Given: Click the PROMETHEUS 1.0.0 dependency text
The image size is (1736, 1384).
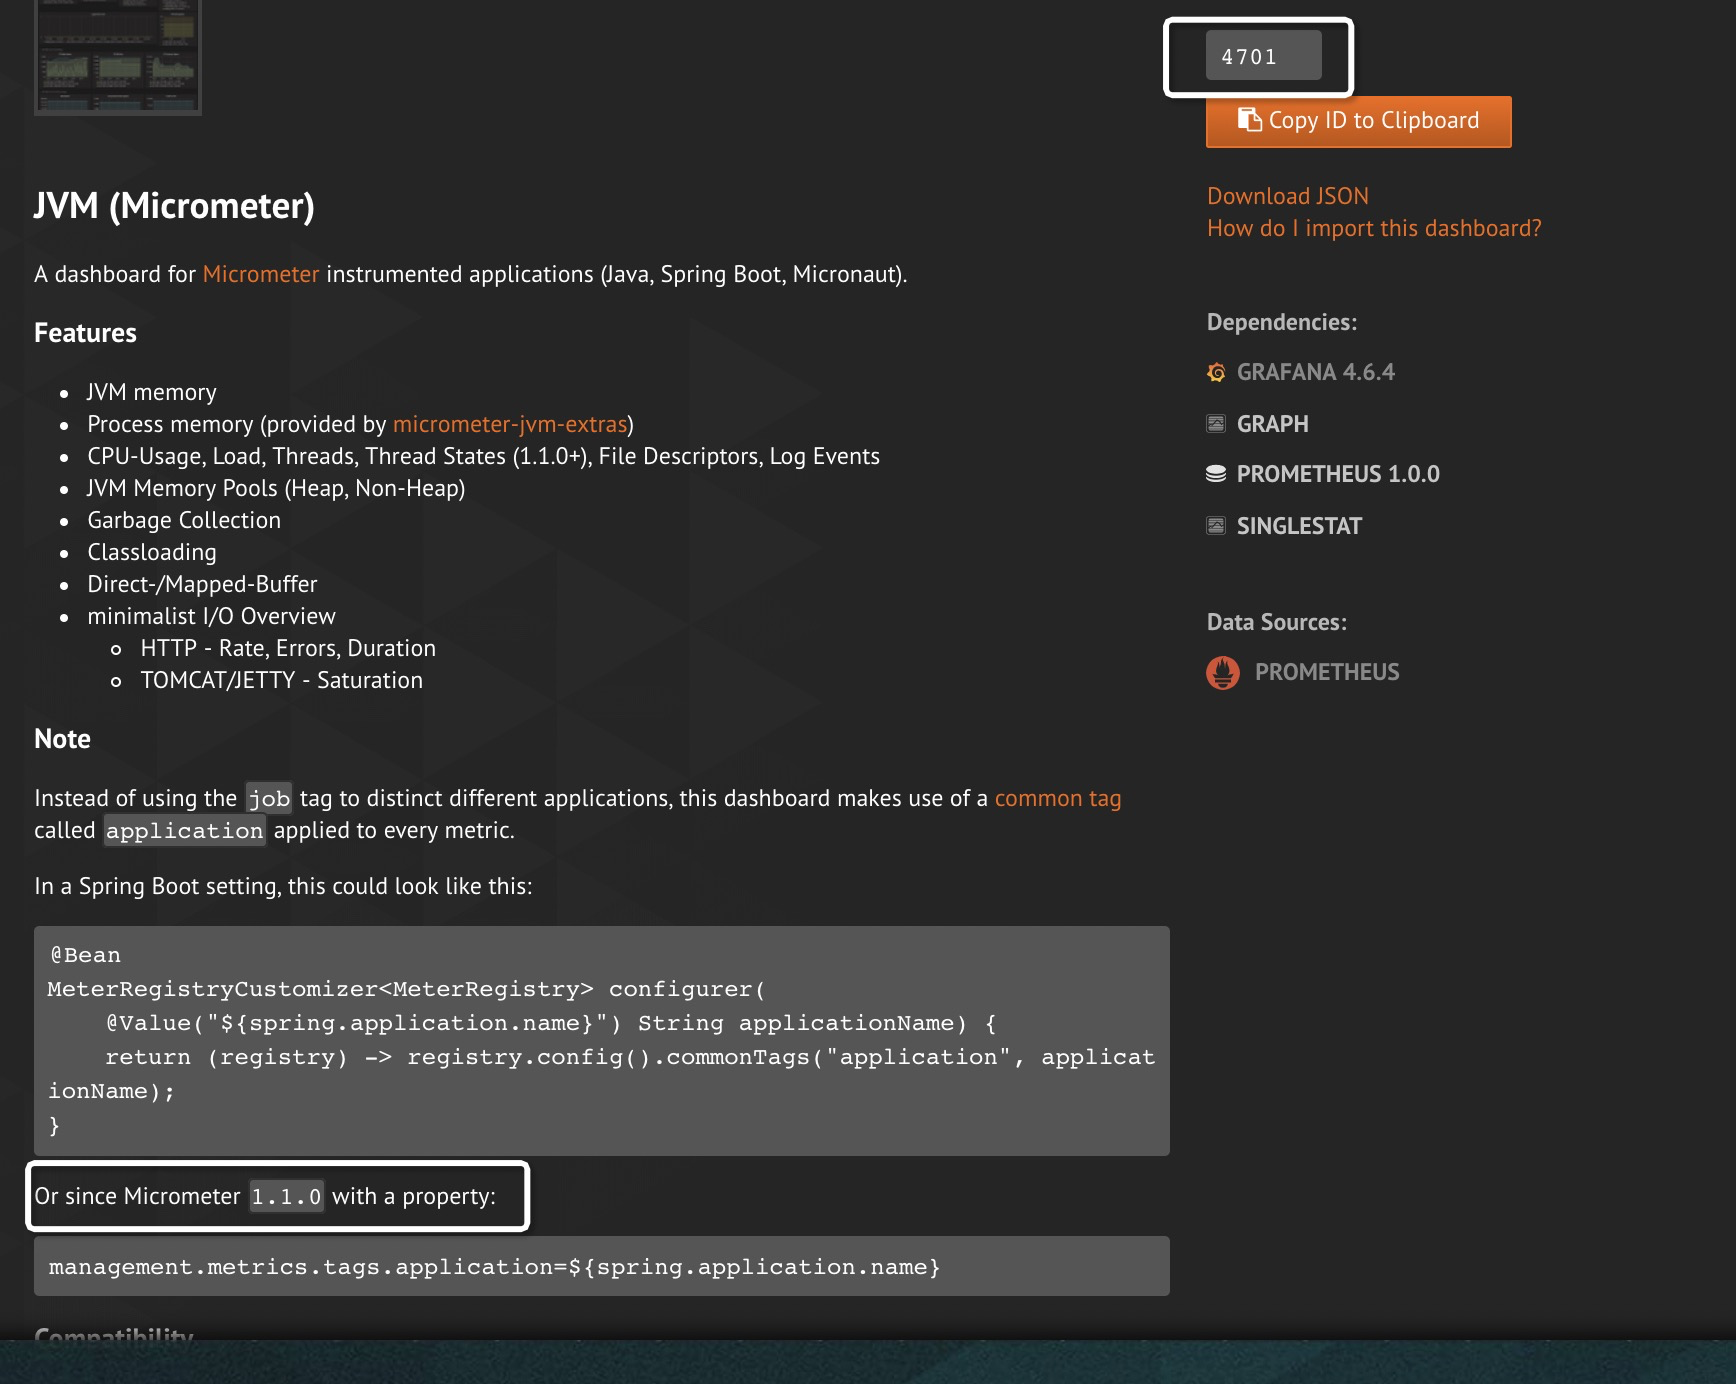Looking at the screenshot, I should pyautogui.click(x=1338, y=474).
